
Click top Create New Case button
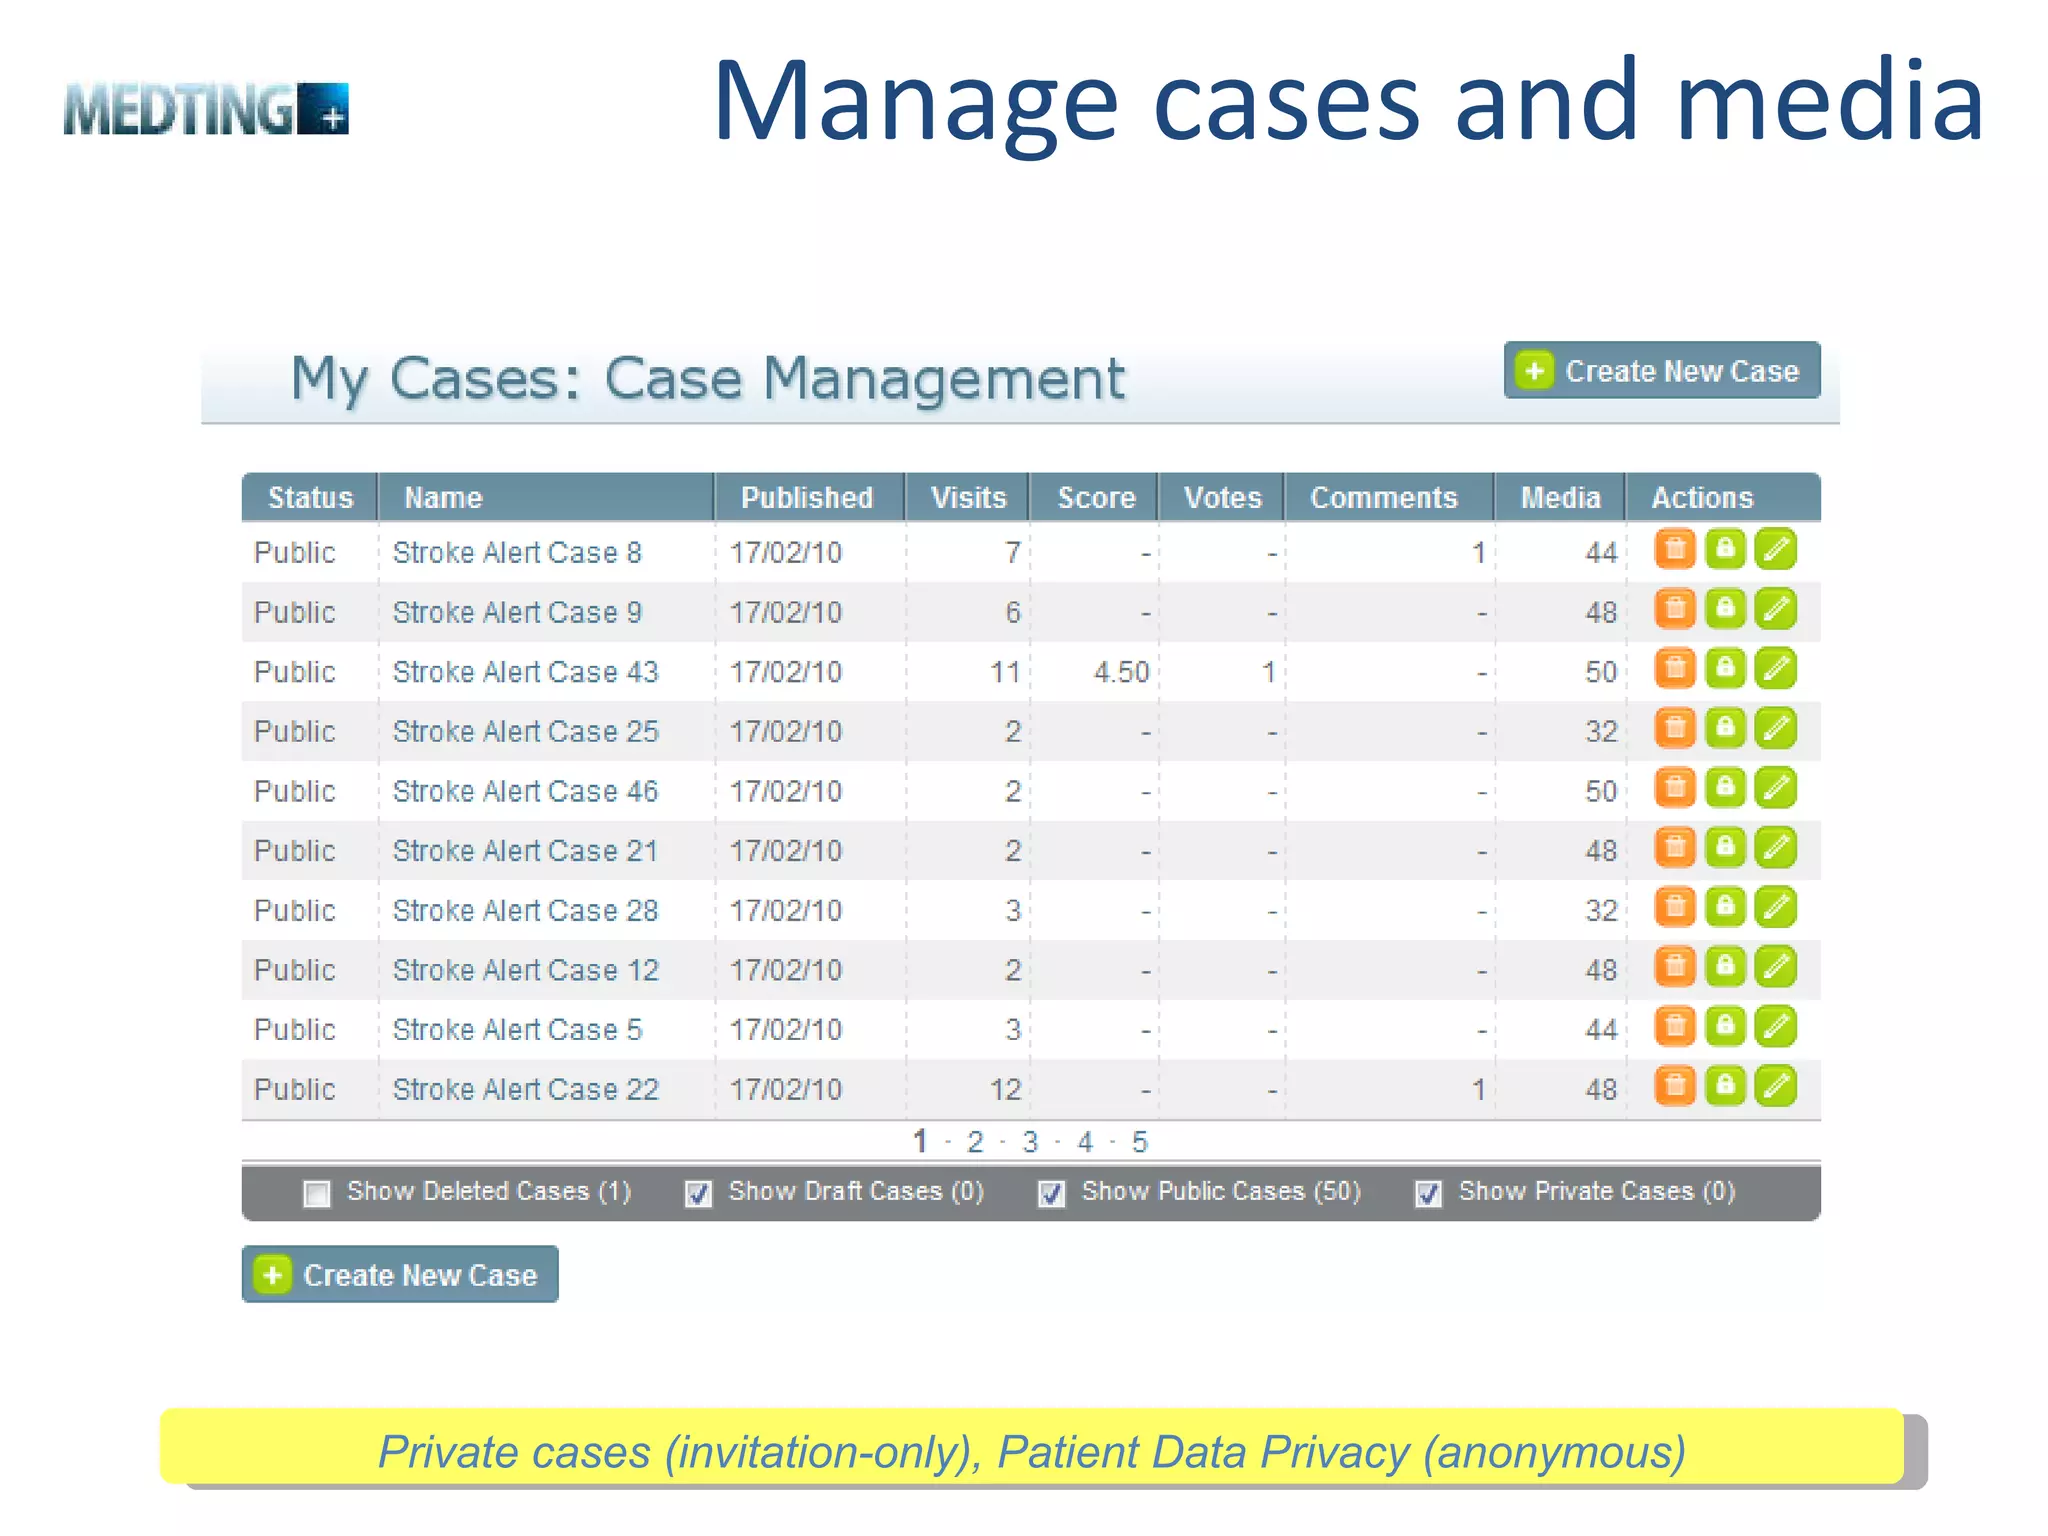(1662, 371)
